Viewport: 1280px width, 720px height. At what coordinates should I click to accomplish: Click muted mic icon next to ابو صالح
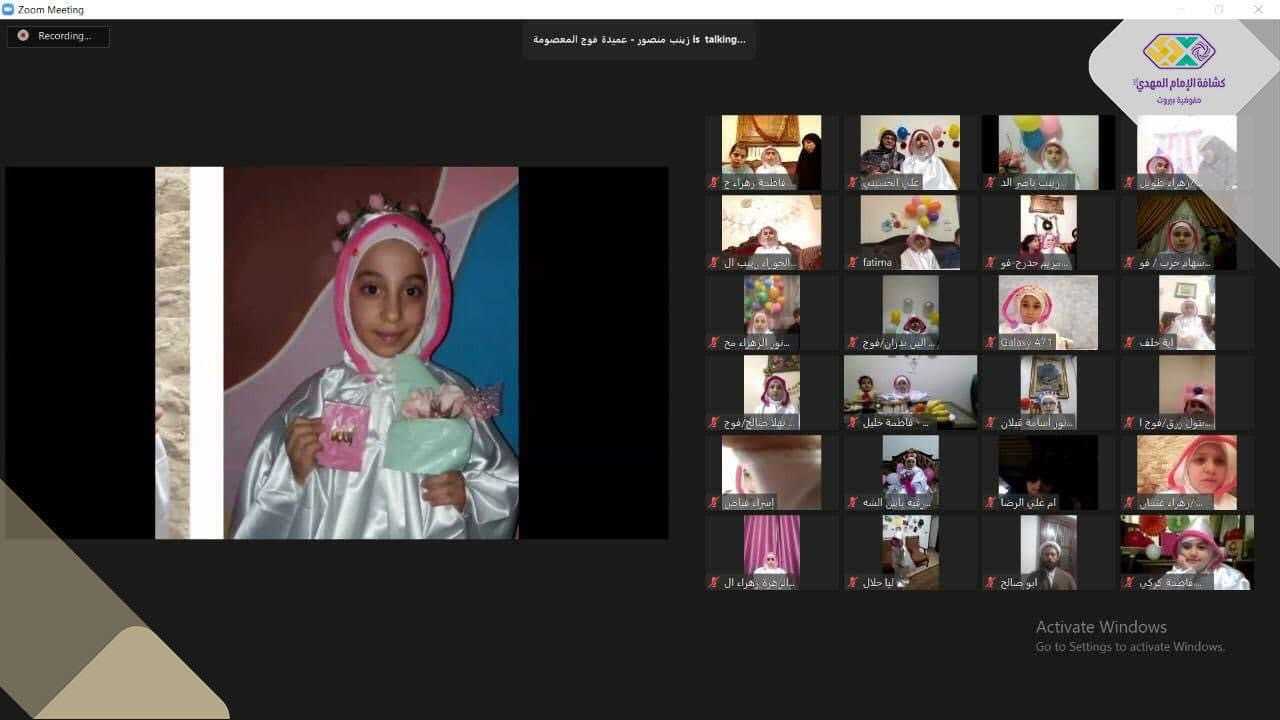coord(990,582)
